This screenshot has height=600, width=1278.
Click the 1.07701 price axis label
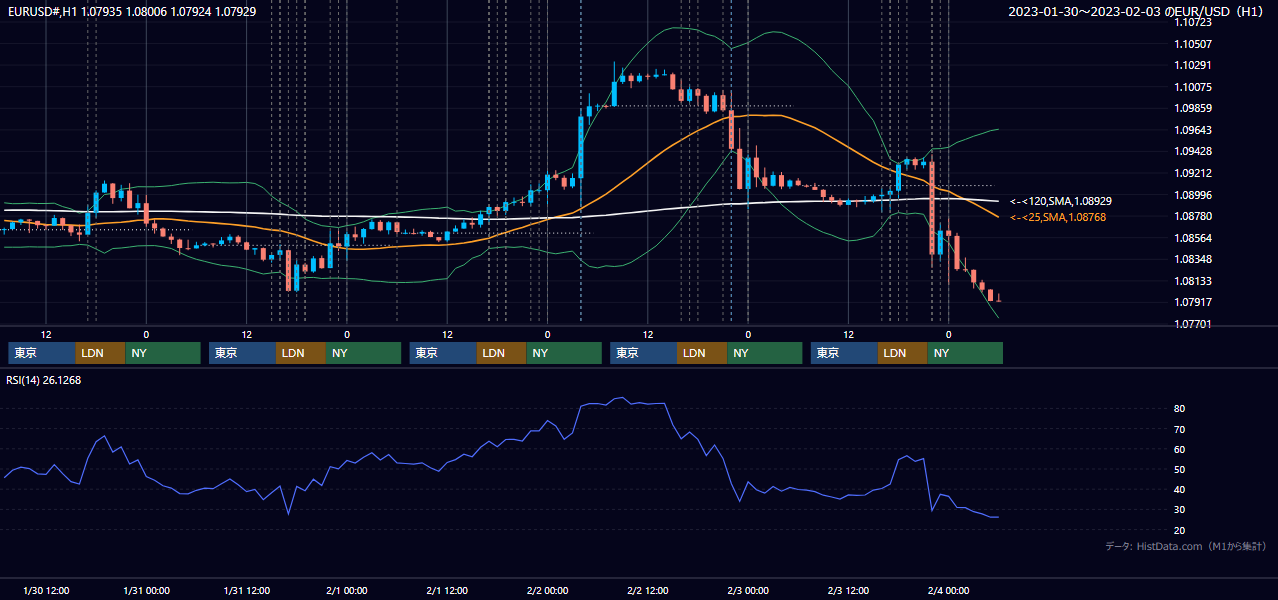click(x=1193, y=324)
